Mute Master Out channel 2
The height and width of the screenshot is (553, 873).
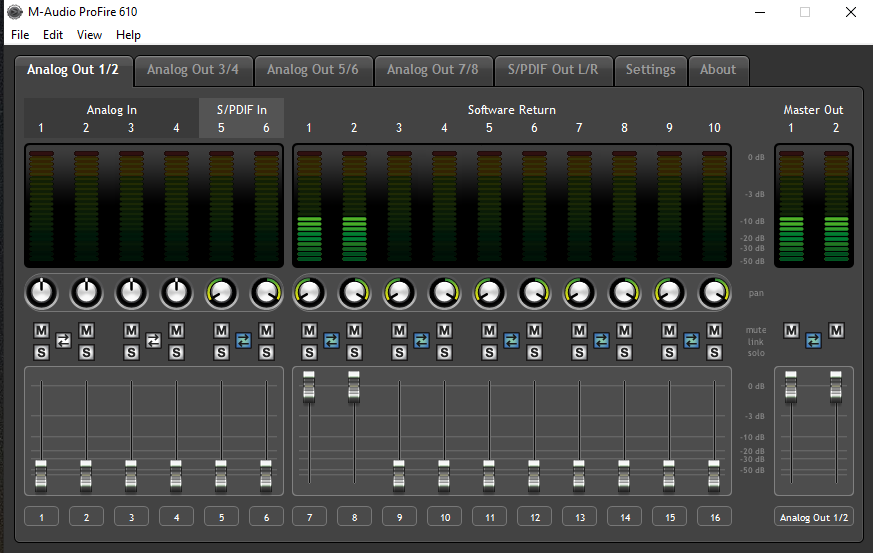click(836, 331)
